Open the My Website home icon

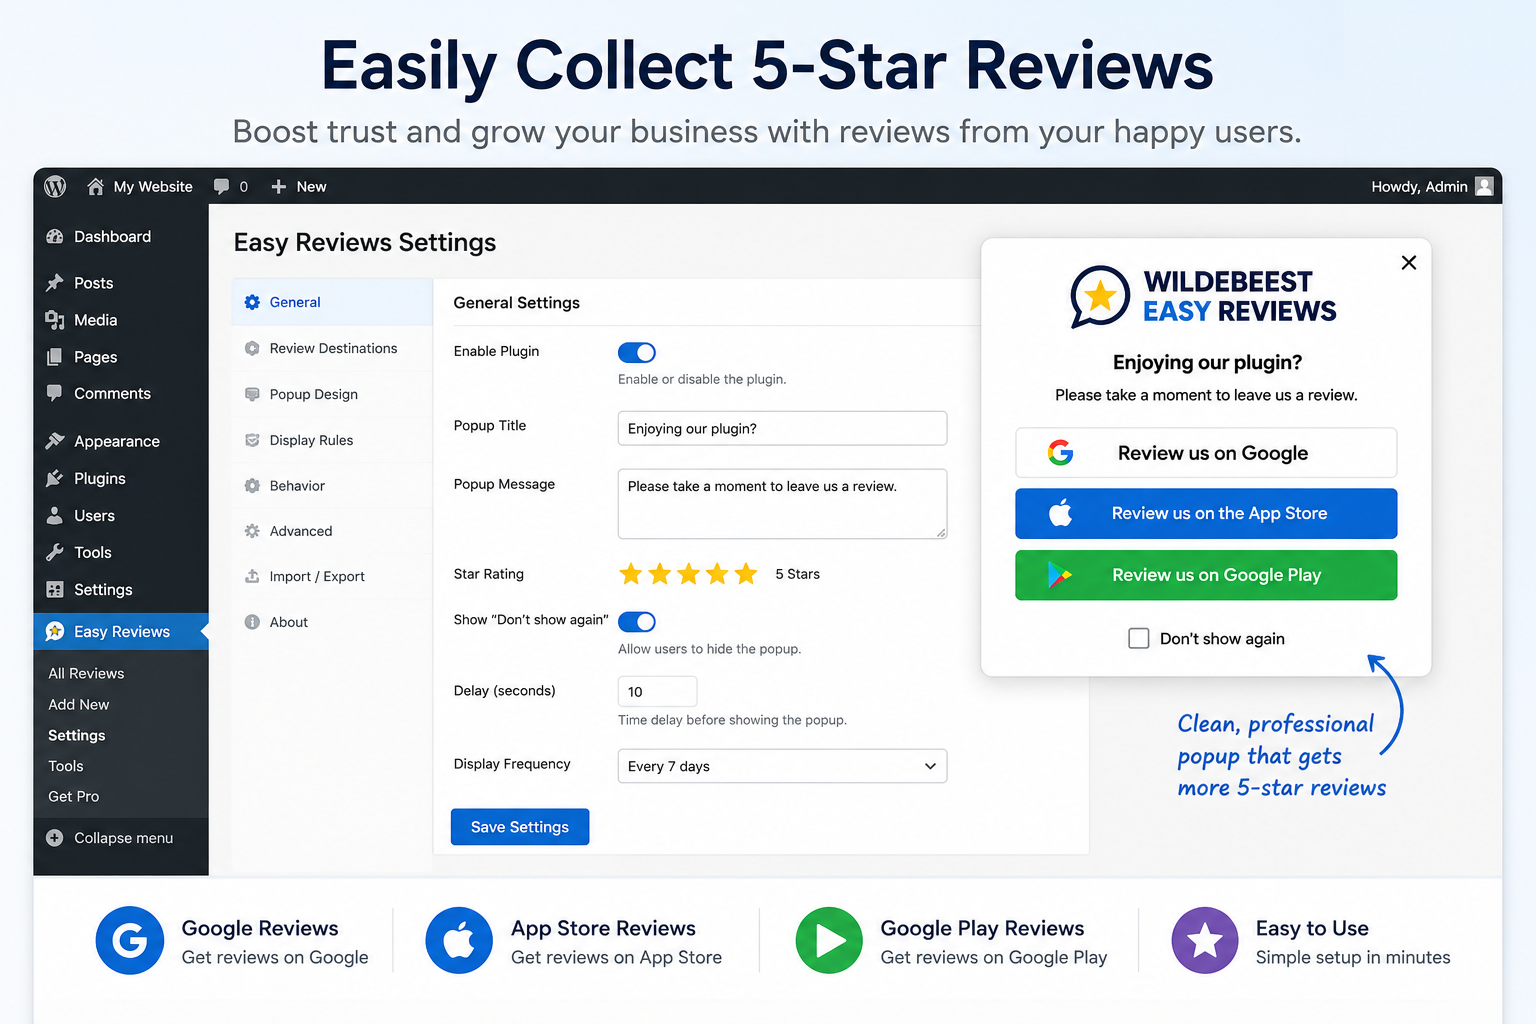[x=95, y=186]
